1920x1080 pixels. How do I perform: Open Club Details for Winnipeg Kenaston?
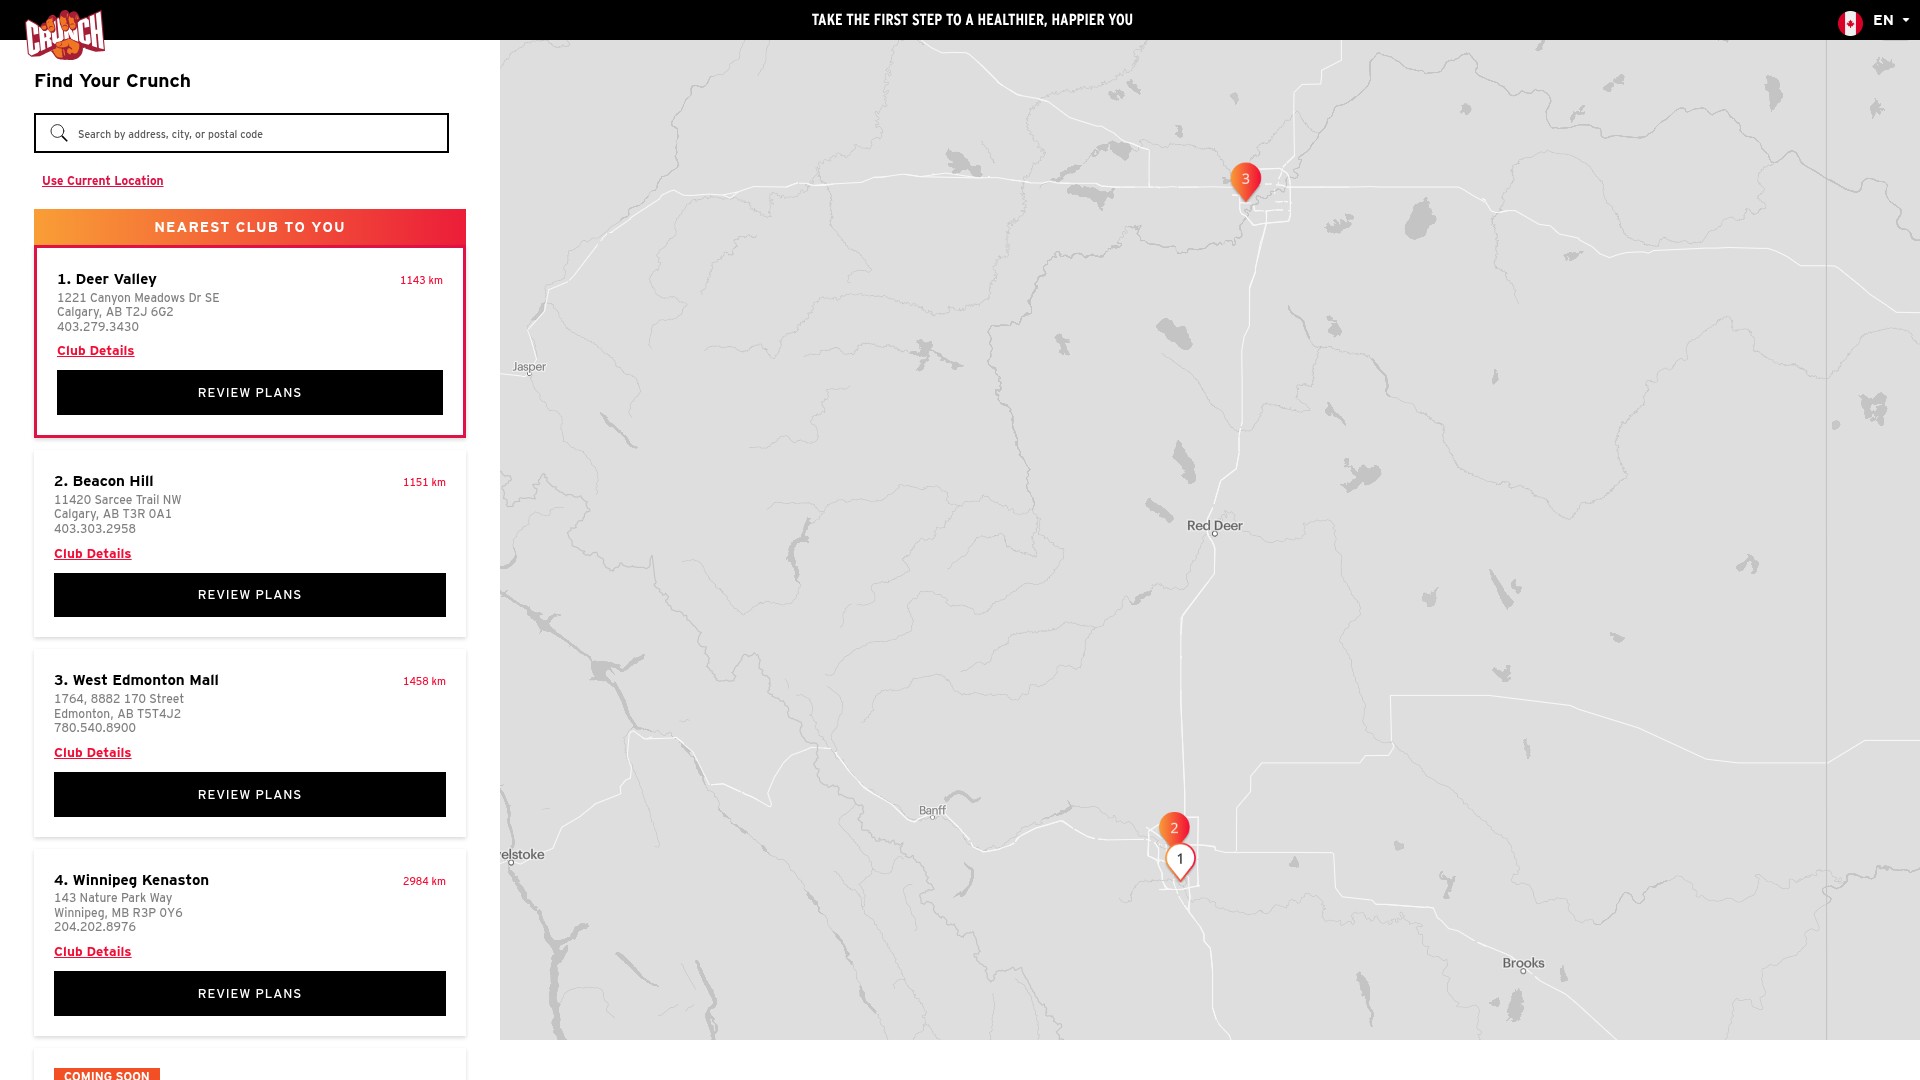pyautogui.click(x=92, y=952)
